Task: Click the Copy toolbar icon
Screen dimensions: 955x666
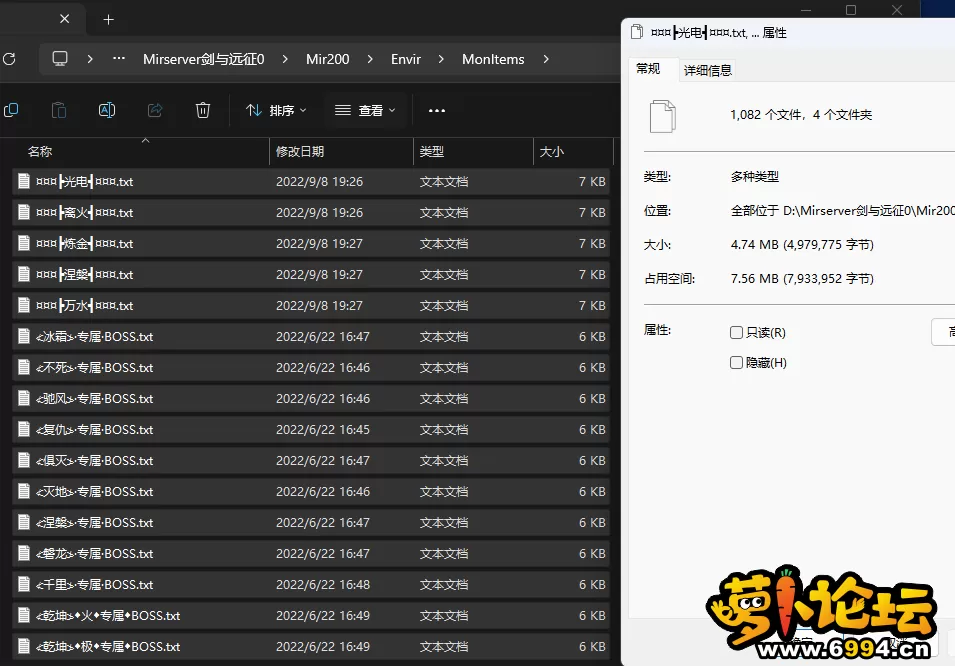Action: coord(11,110)
